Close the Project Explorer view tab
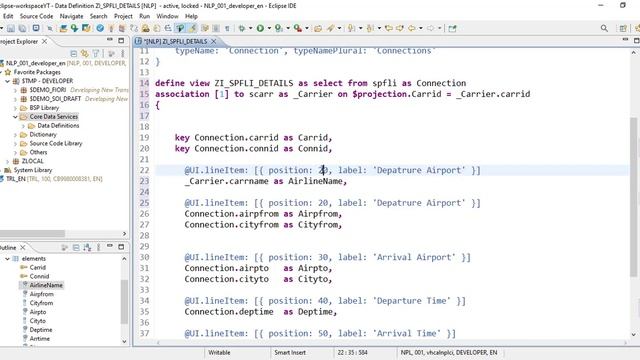The image size is (640, 360). click(x=44, y=41)
